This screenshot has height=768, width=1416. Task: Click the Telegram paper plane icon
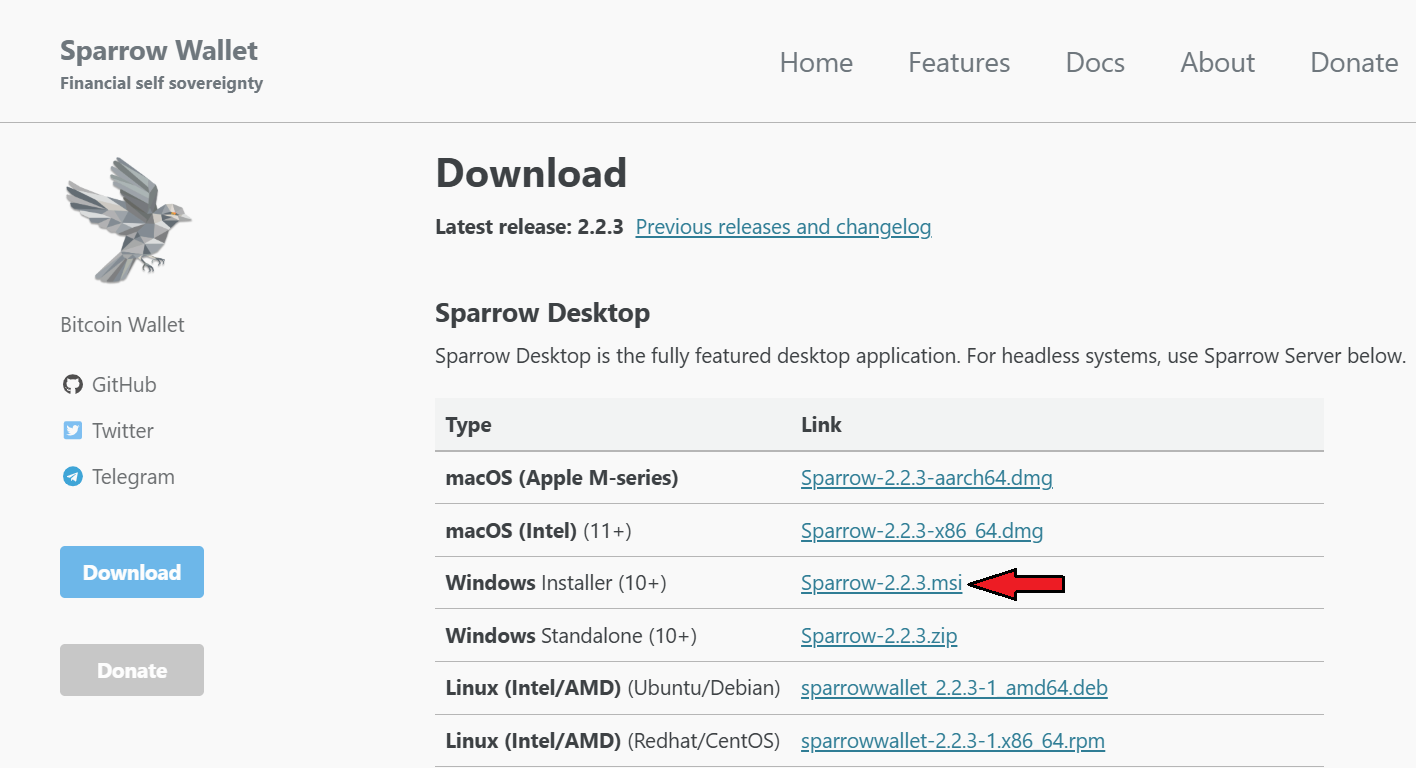pos(72,477)
